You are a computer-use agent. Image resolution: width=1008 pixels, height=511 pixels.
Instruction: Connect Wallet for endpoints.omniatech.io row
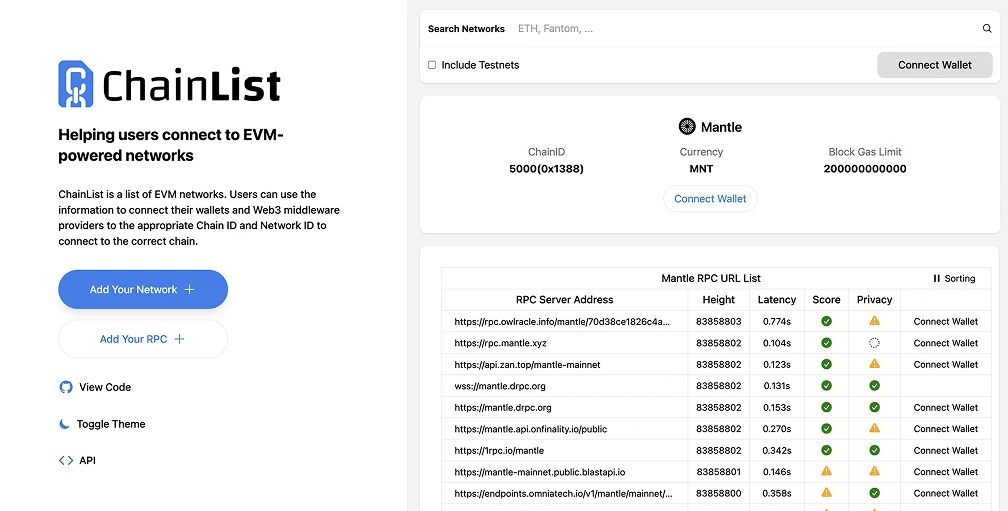click(x=946, y=493)
